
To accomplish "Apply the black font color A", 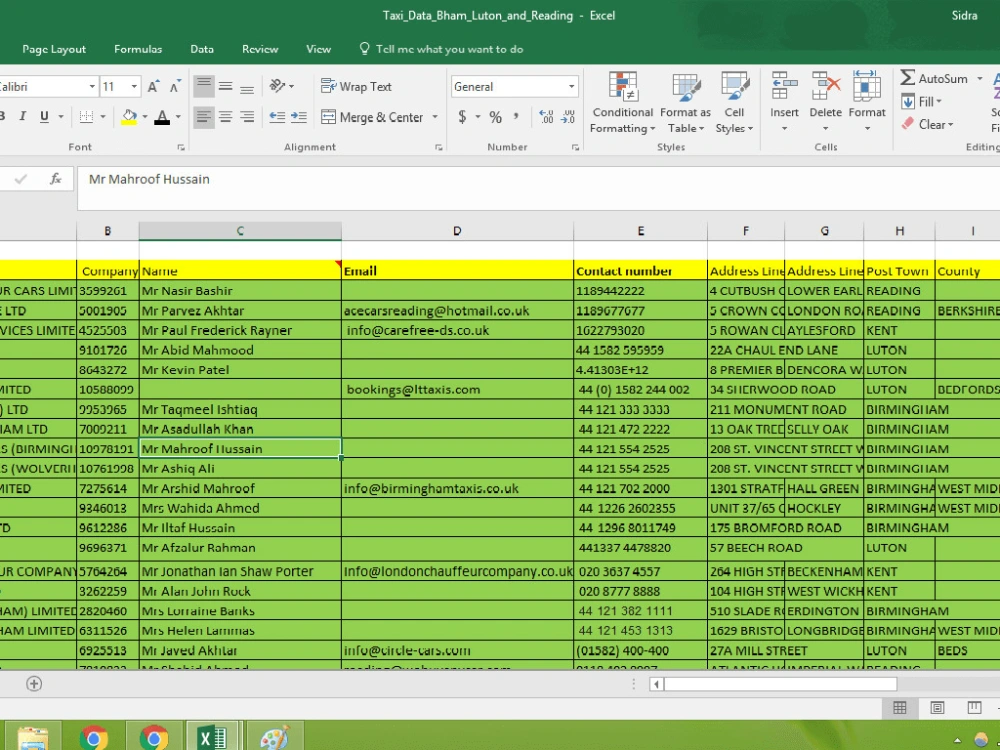I will click(162, 117).
